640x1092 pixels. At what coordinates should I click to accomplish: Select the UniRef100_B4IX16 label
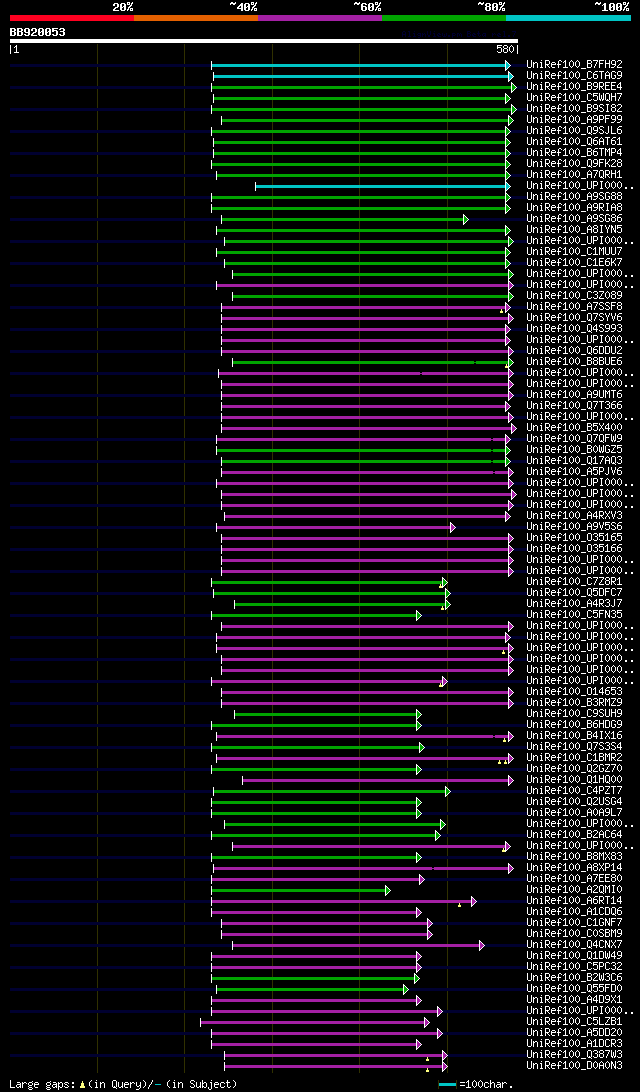click(x=575, y=735)
